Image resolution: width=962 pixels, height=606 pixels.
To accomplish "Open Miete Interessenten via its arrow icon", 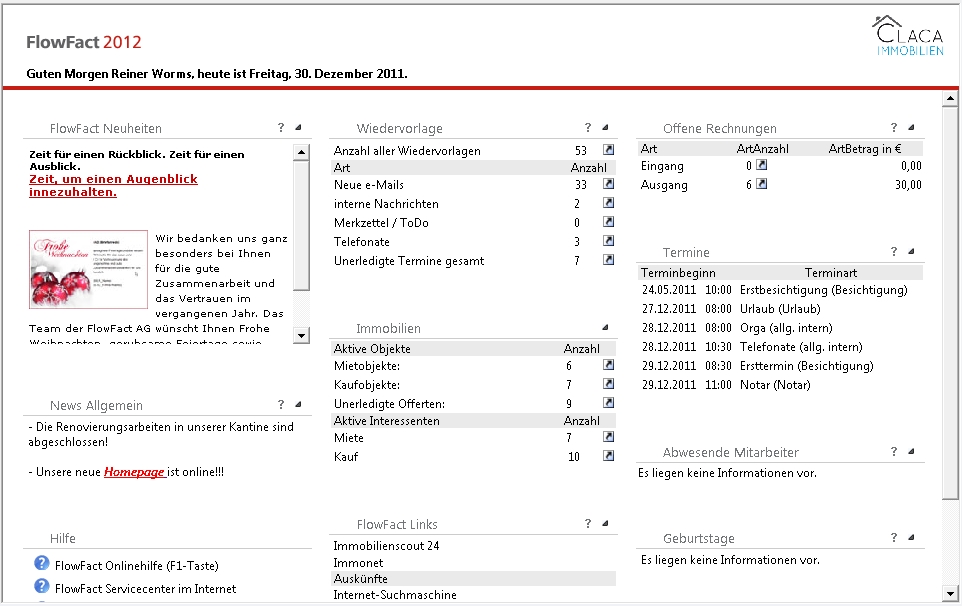I will 608,437.
